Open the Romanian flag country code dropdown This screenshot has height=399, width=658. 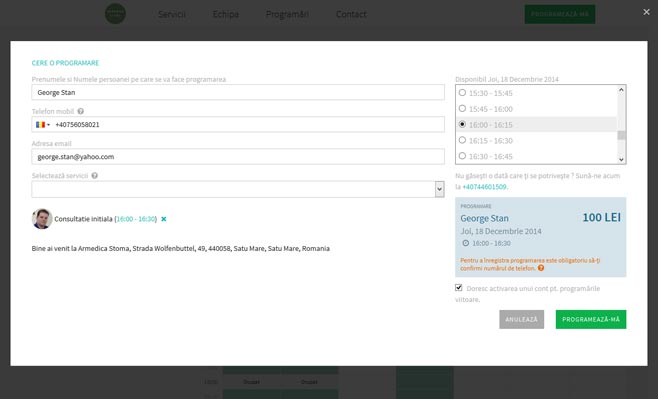[x=43, y=125]
